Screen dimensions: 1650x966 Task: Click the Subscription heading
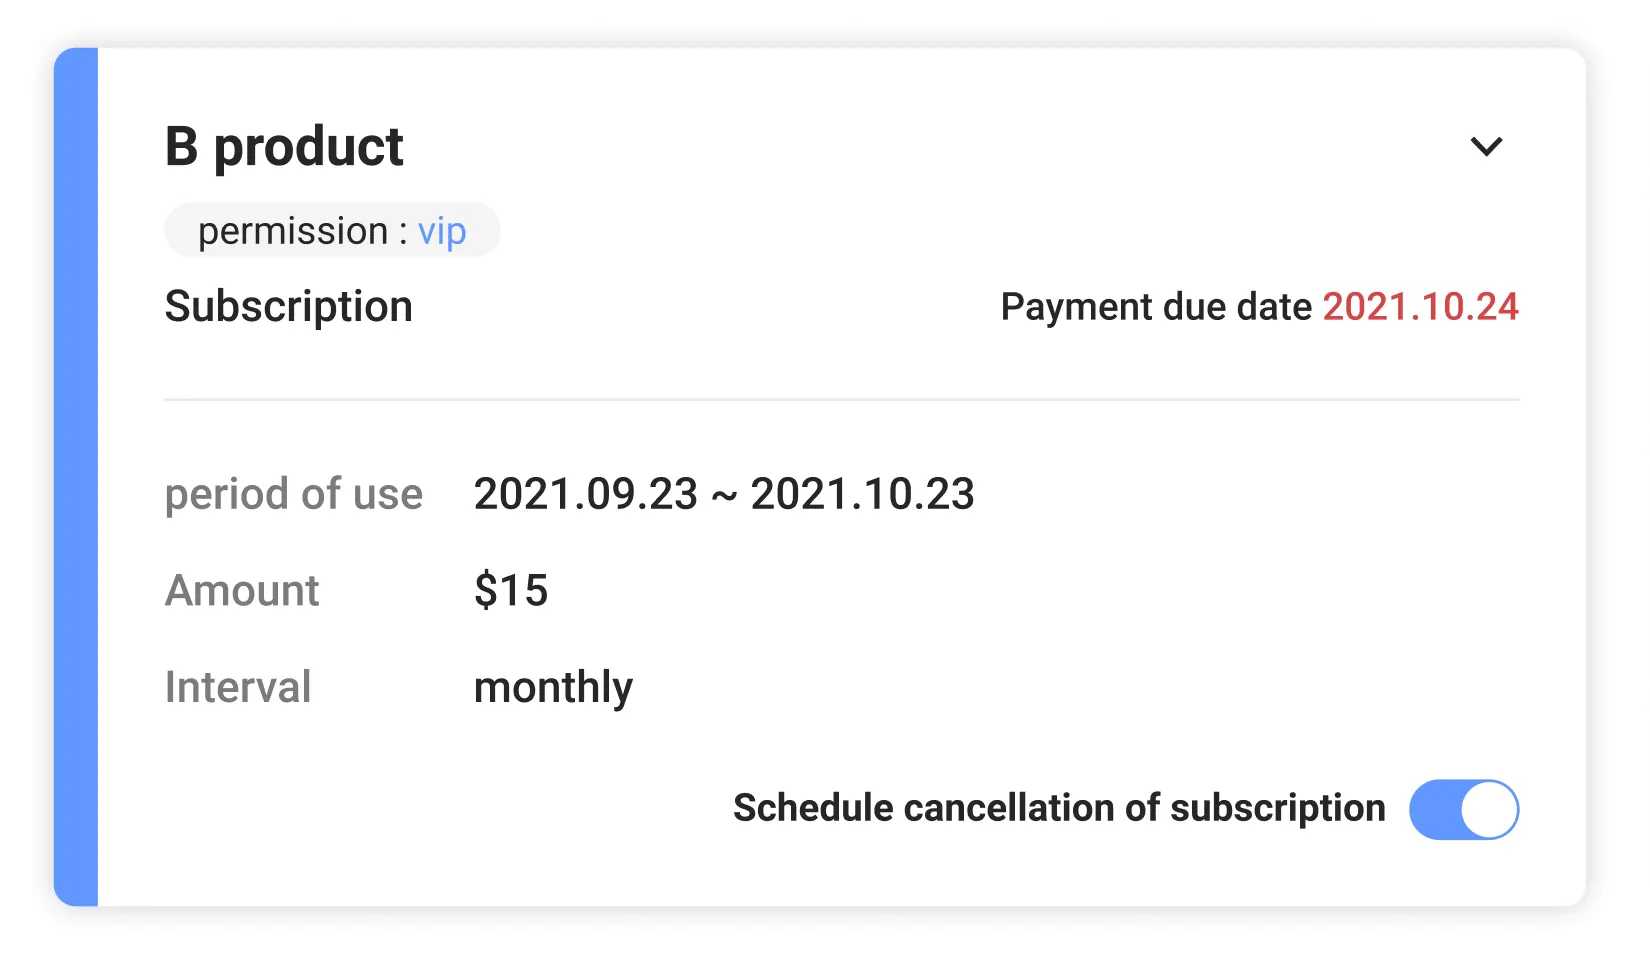tap(288, 306)
